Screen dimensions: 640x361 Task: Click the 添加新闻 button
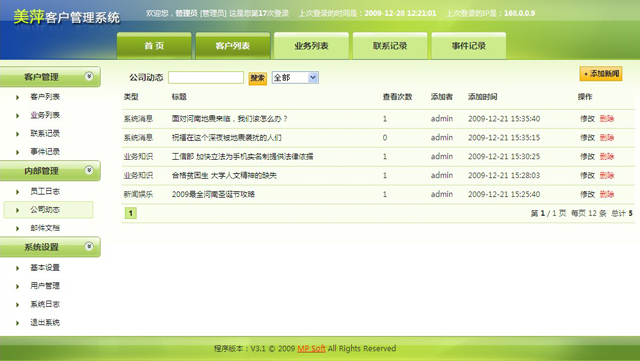[601, 74]
